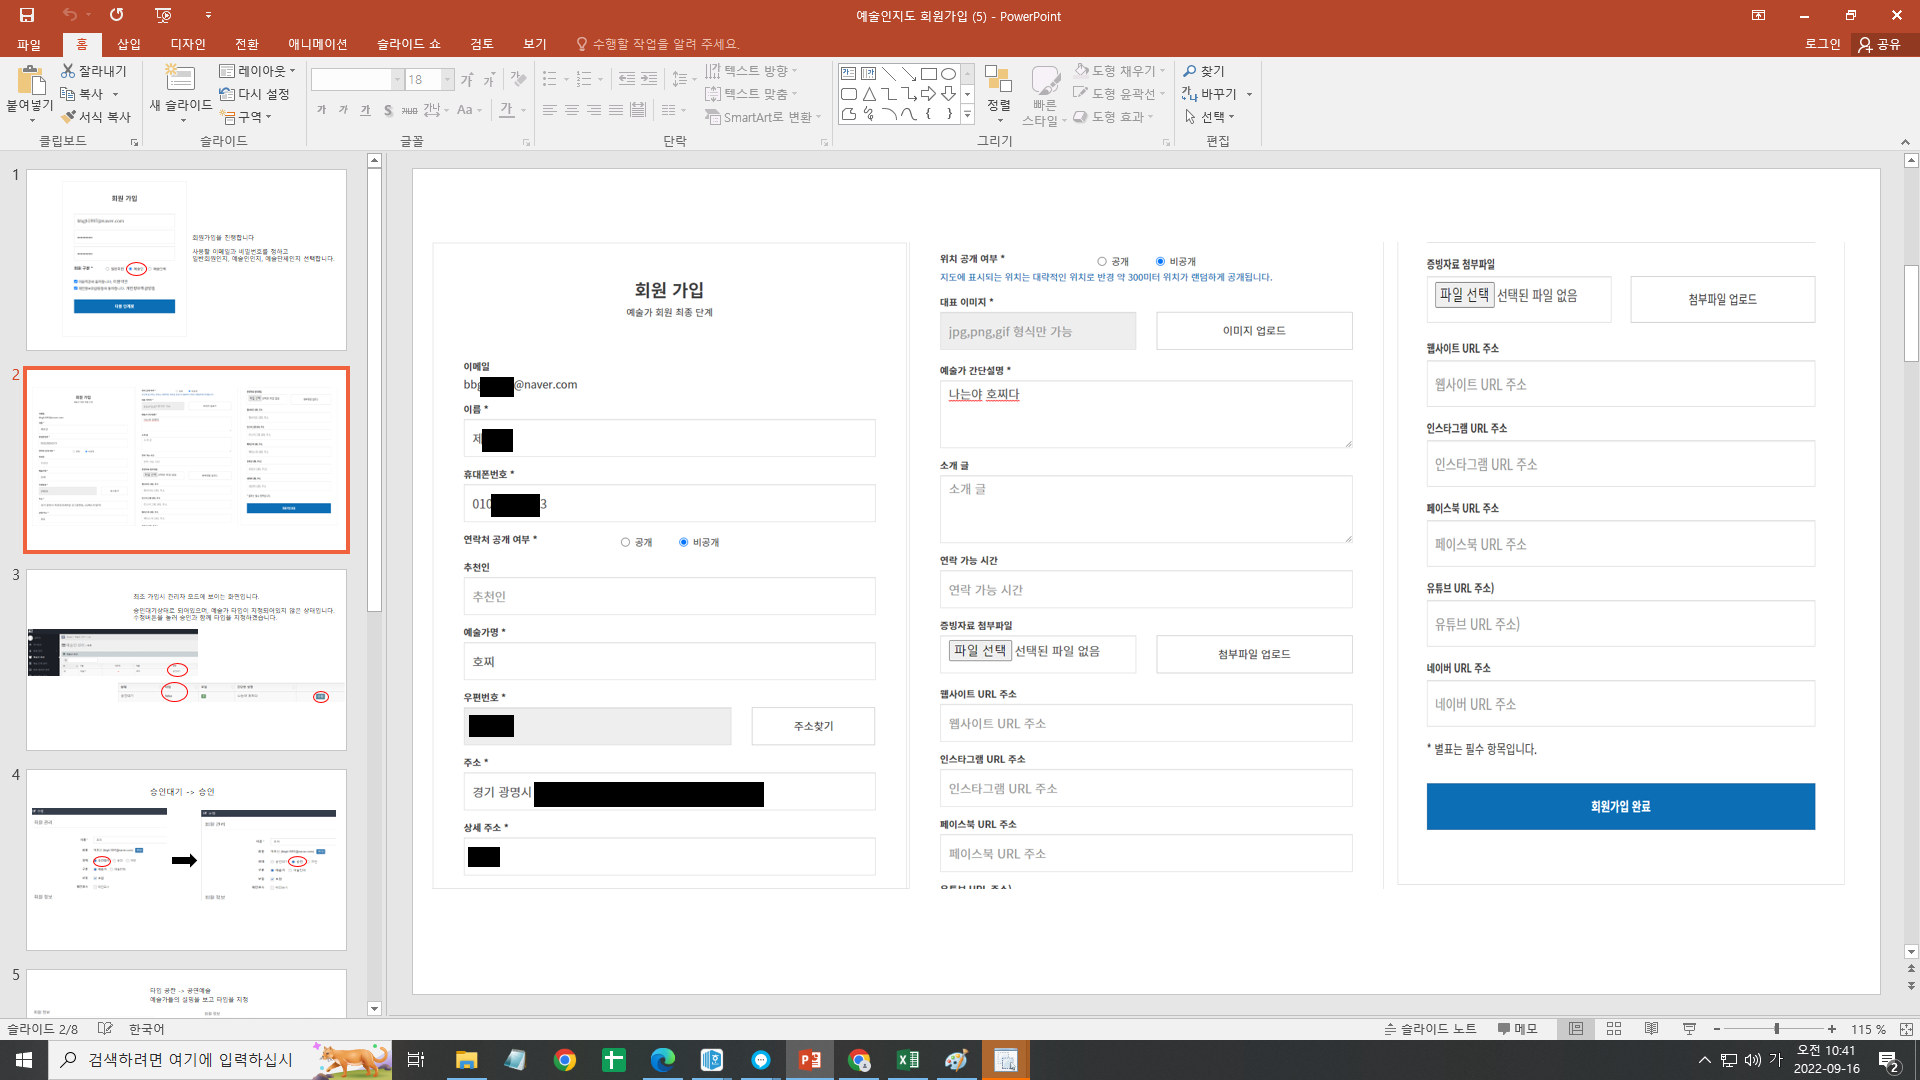Click the zoom slider in status bar
Image resolution: width=1920 pixels, height=1080 pixels.
pos(1776,1029)
